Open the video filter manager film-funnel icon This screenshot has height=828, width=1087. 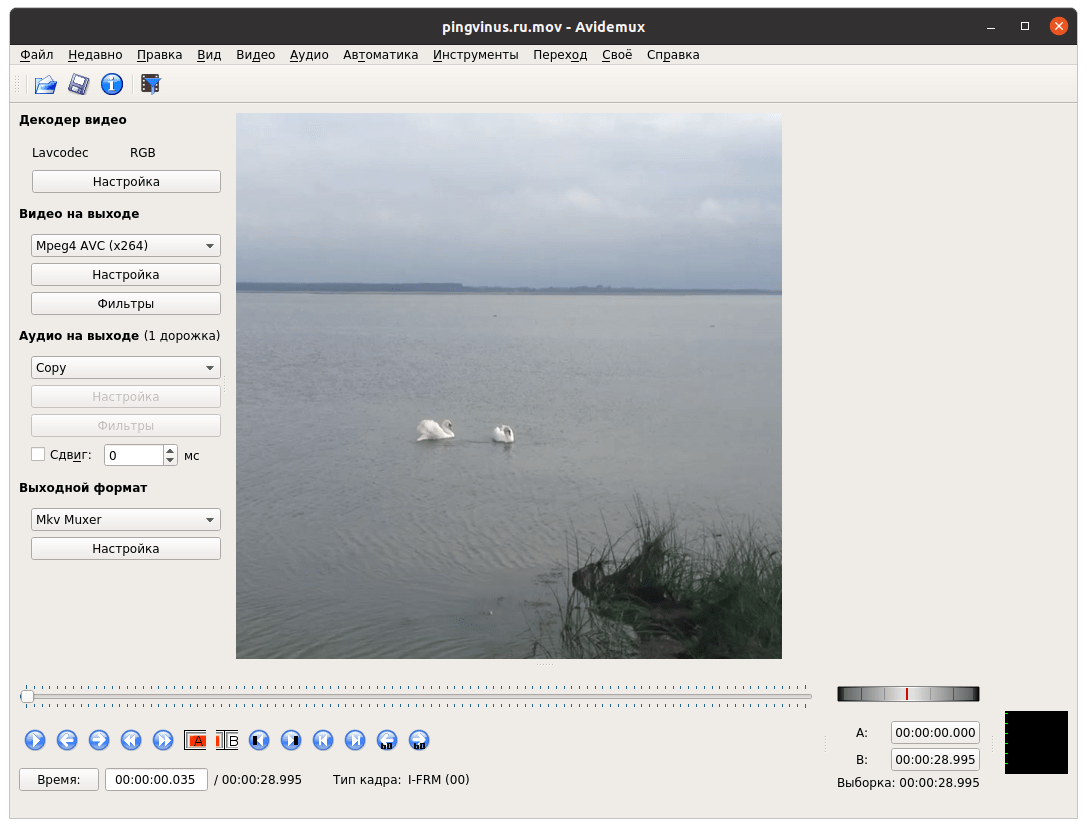(151, 85)
